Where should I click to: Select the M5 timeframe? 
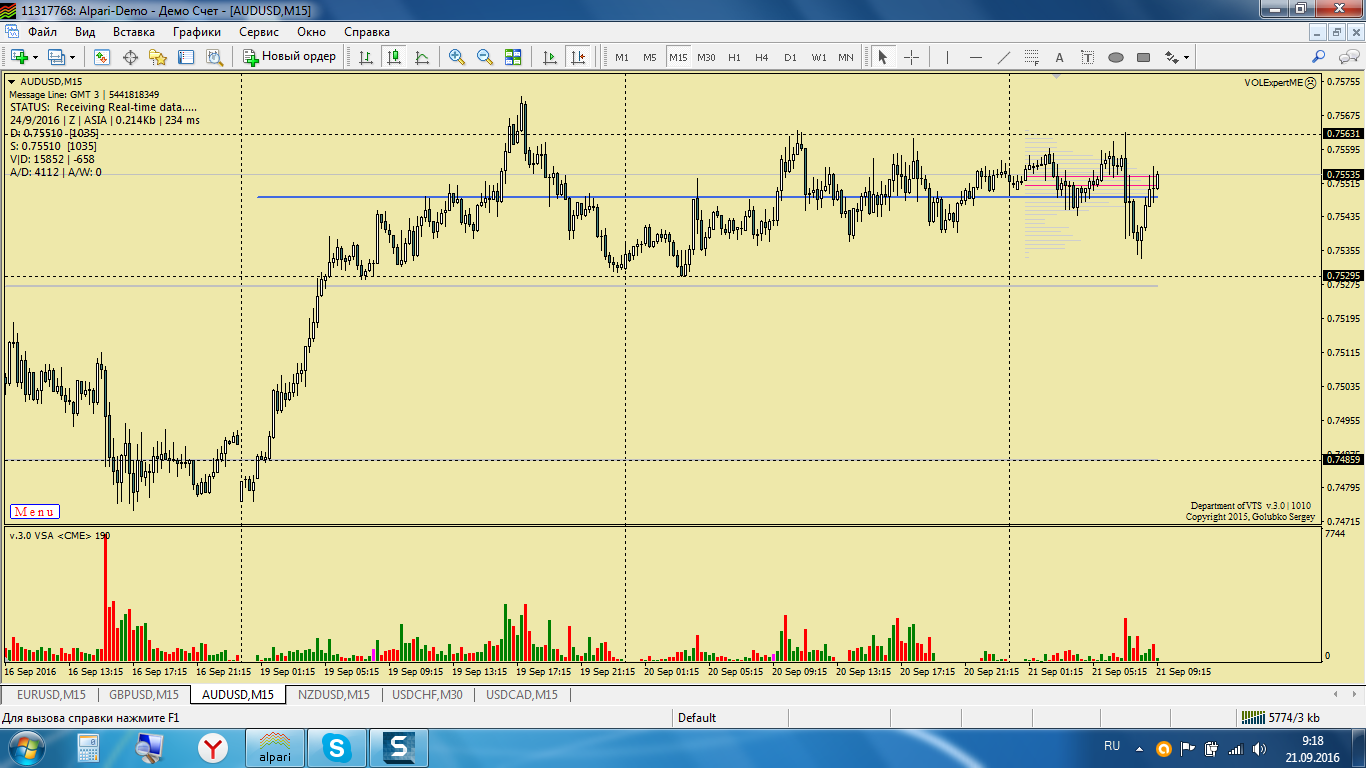click(650, 57)
